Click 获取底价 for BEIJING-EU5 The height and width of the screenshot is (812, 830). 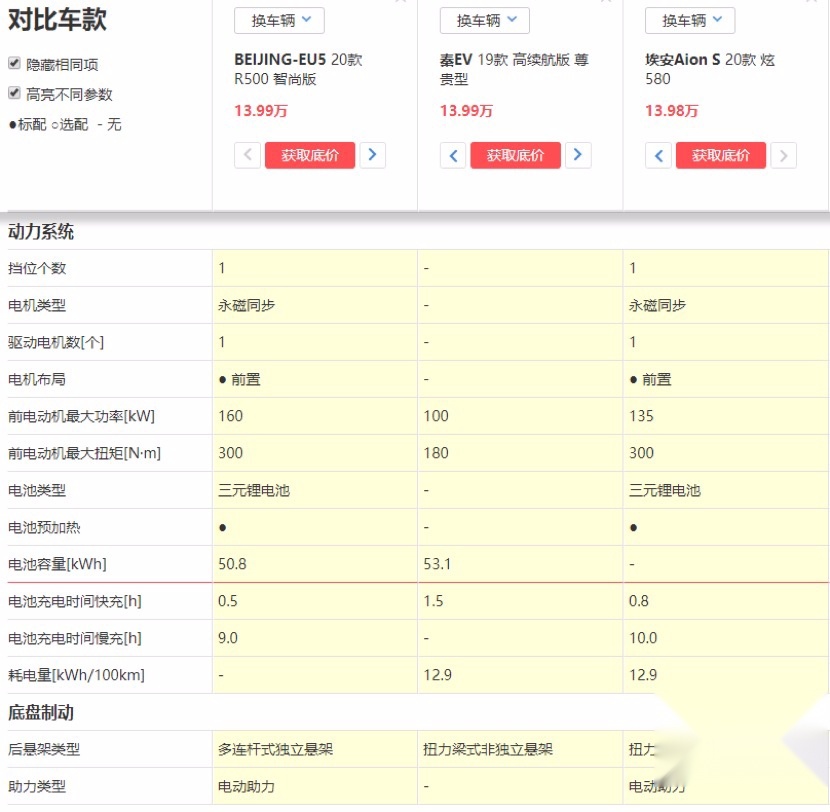tap(310, 155)
